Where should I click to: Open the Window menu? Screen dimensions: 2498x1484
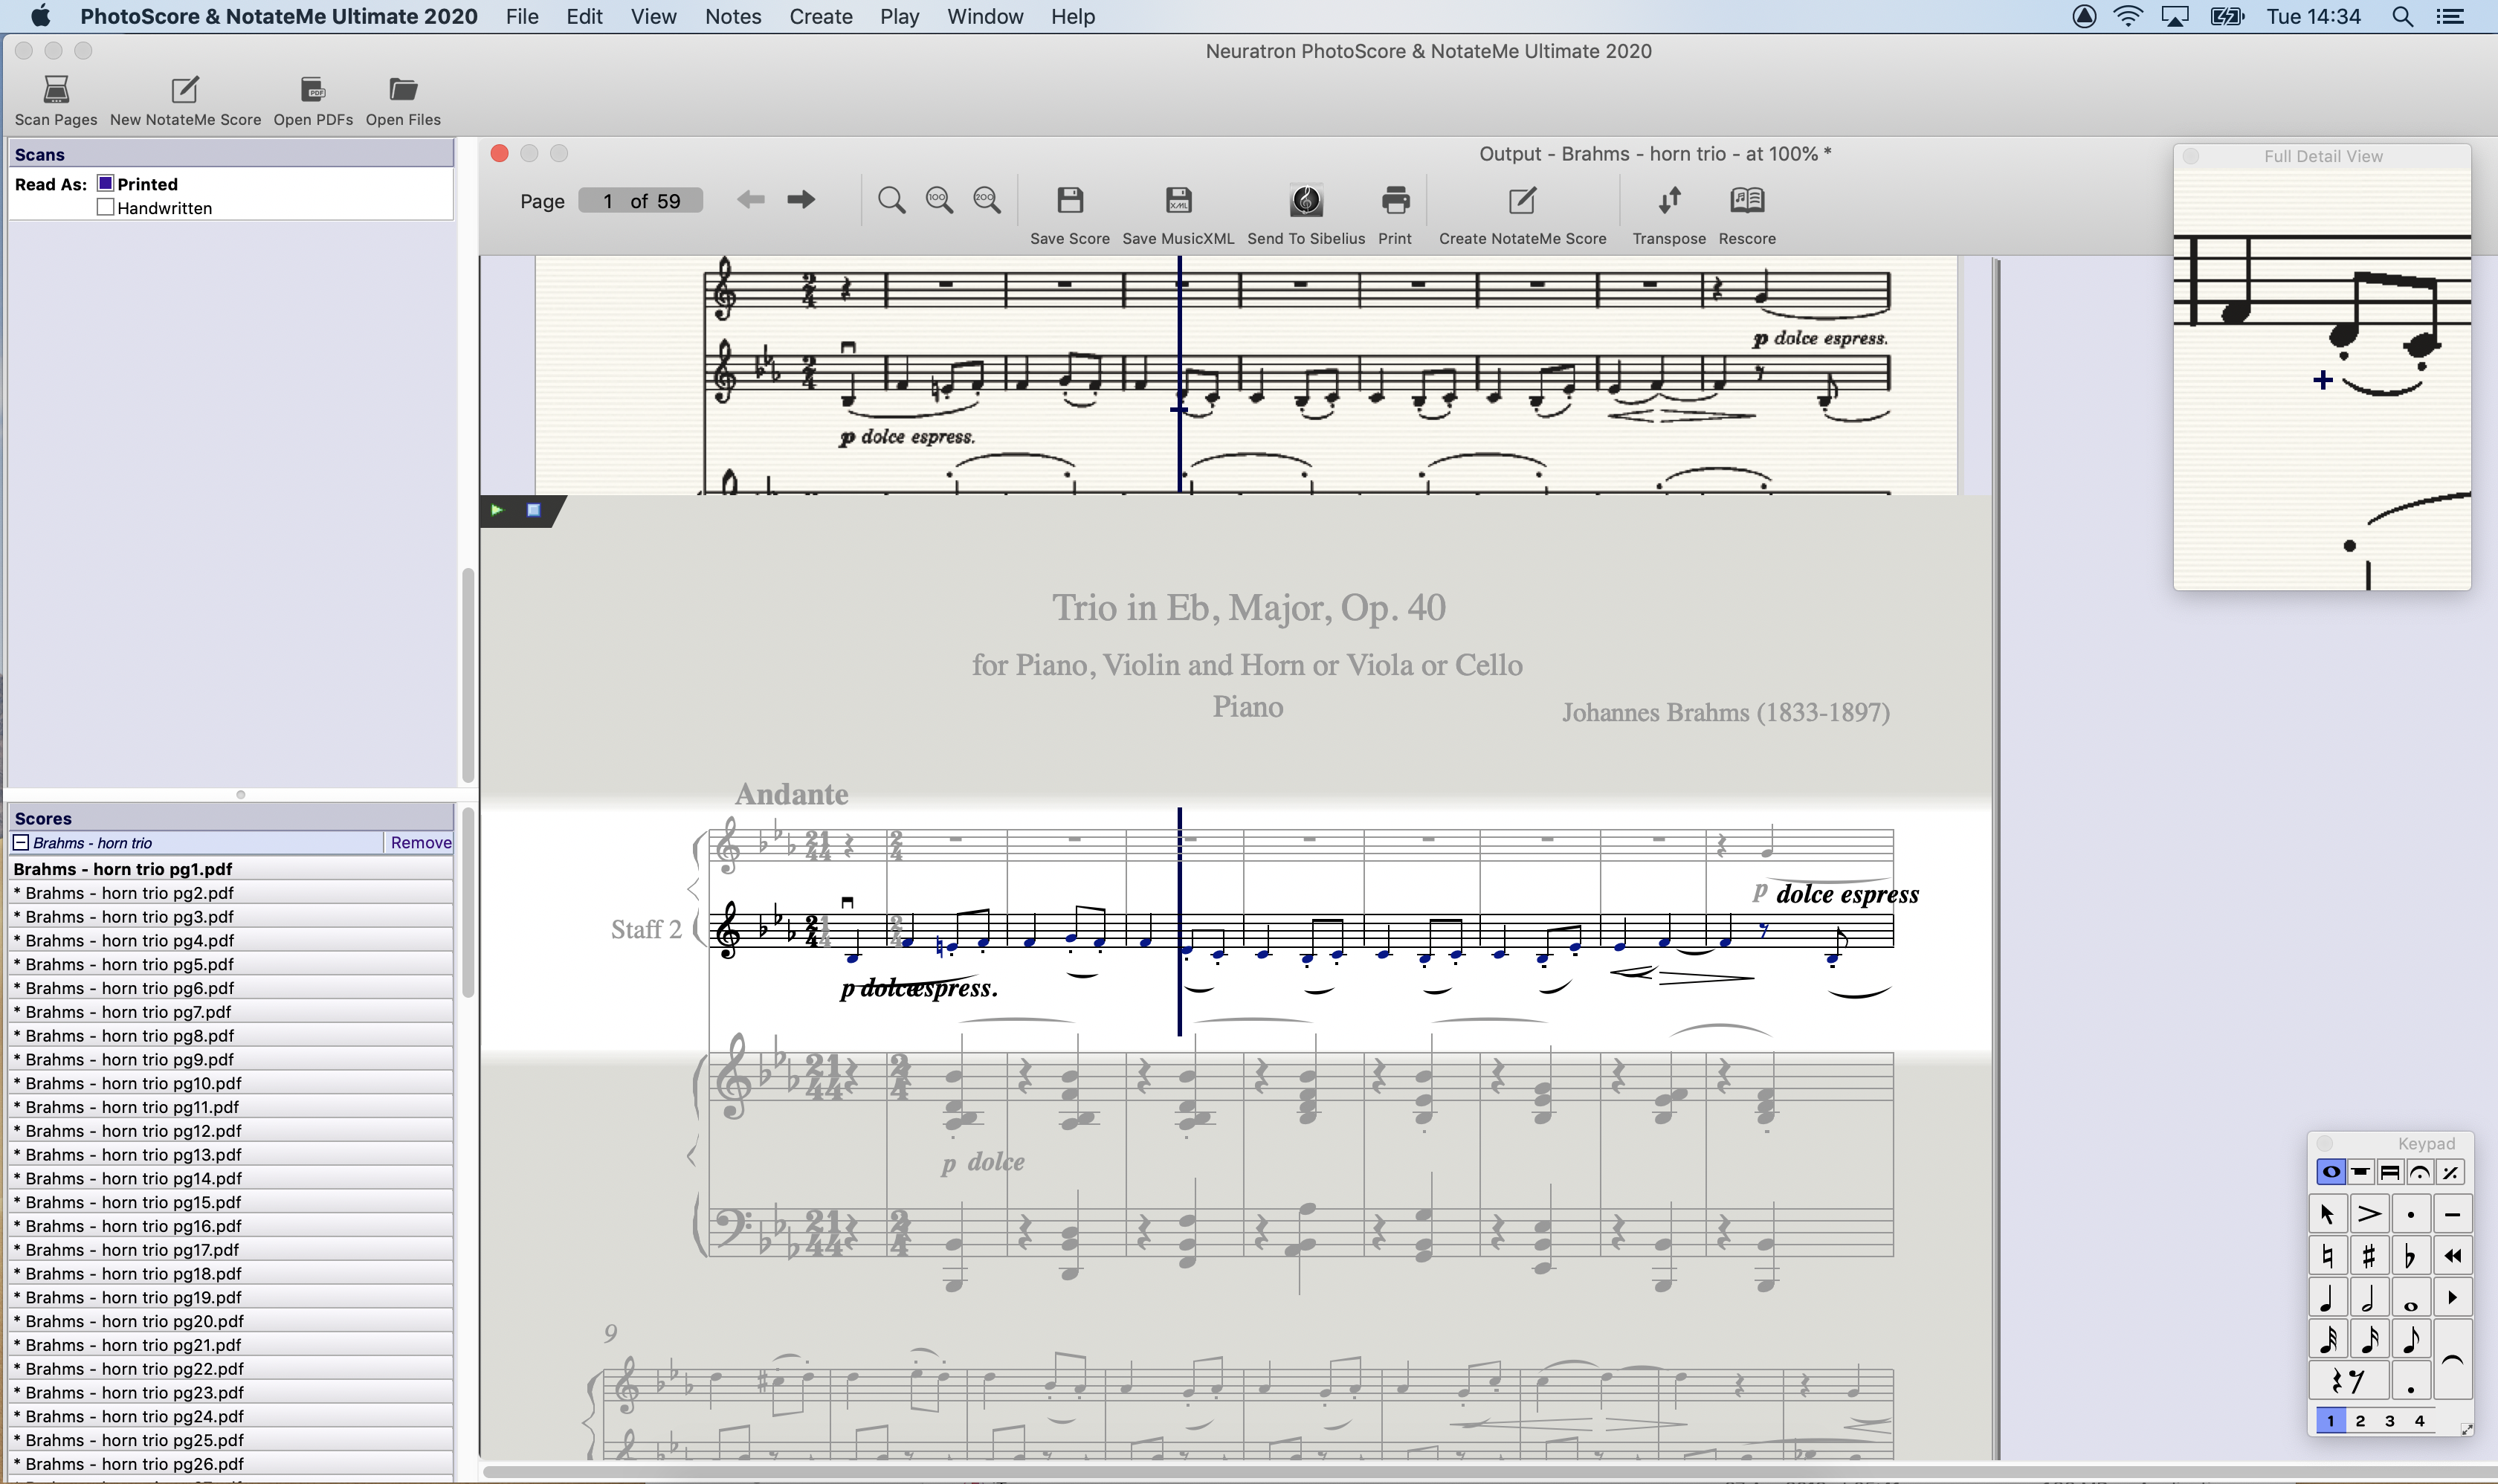985,16
